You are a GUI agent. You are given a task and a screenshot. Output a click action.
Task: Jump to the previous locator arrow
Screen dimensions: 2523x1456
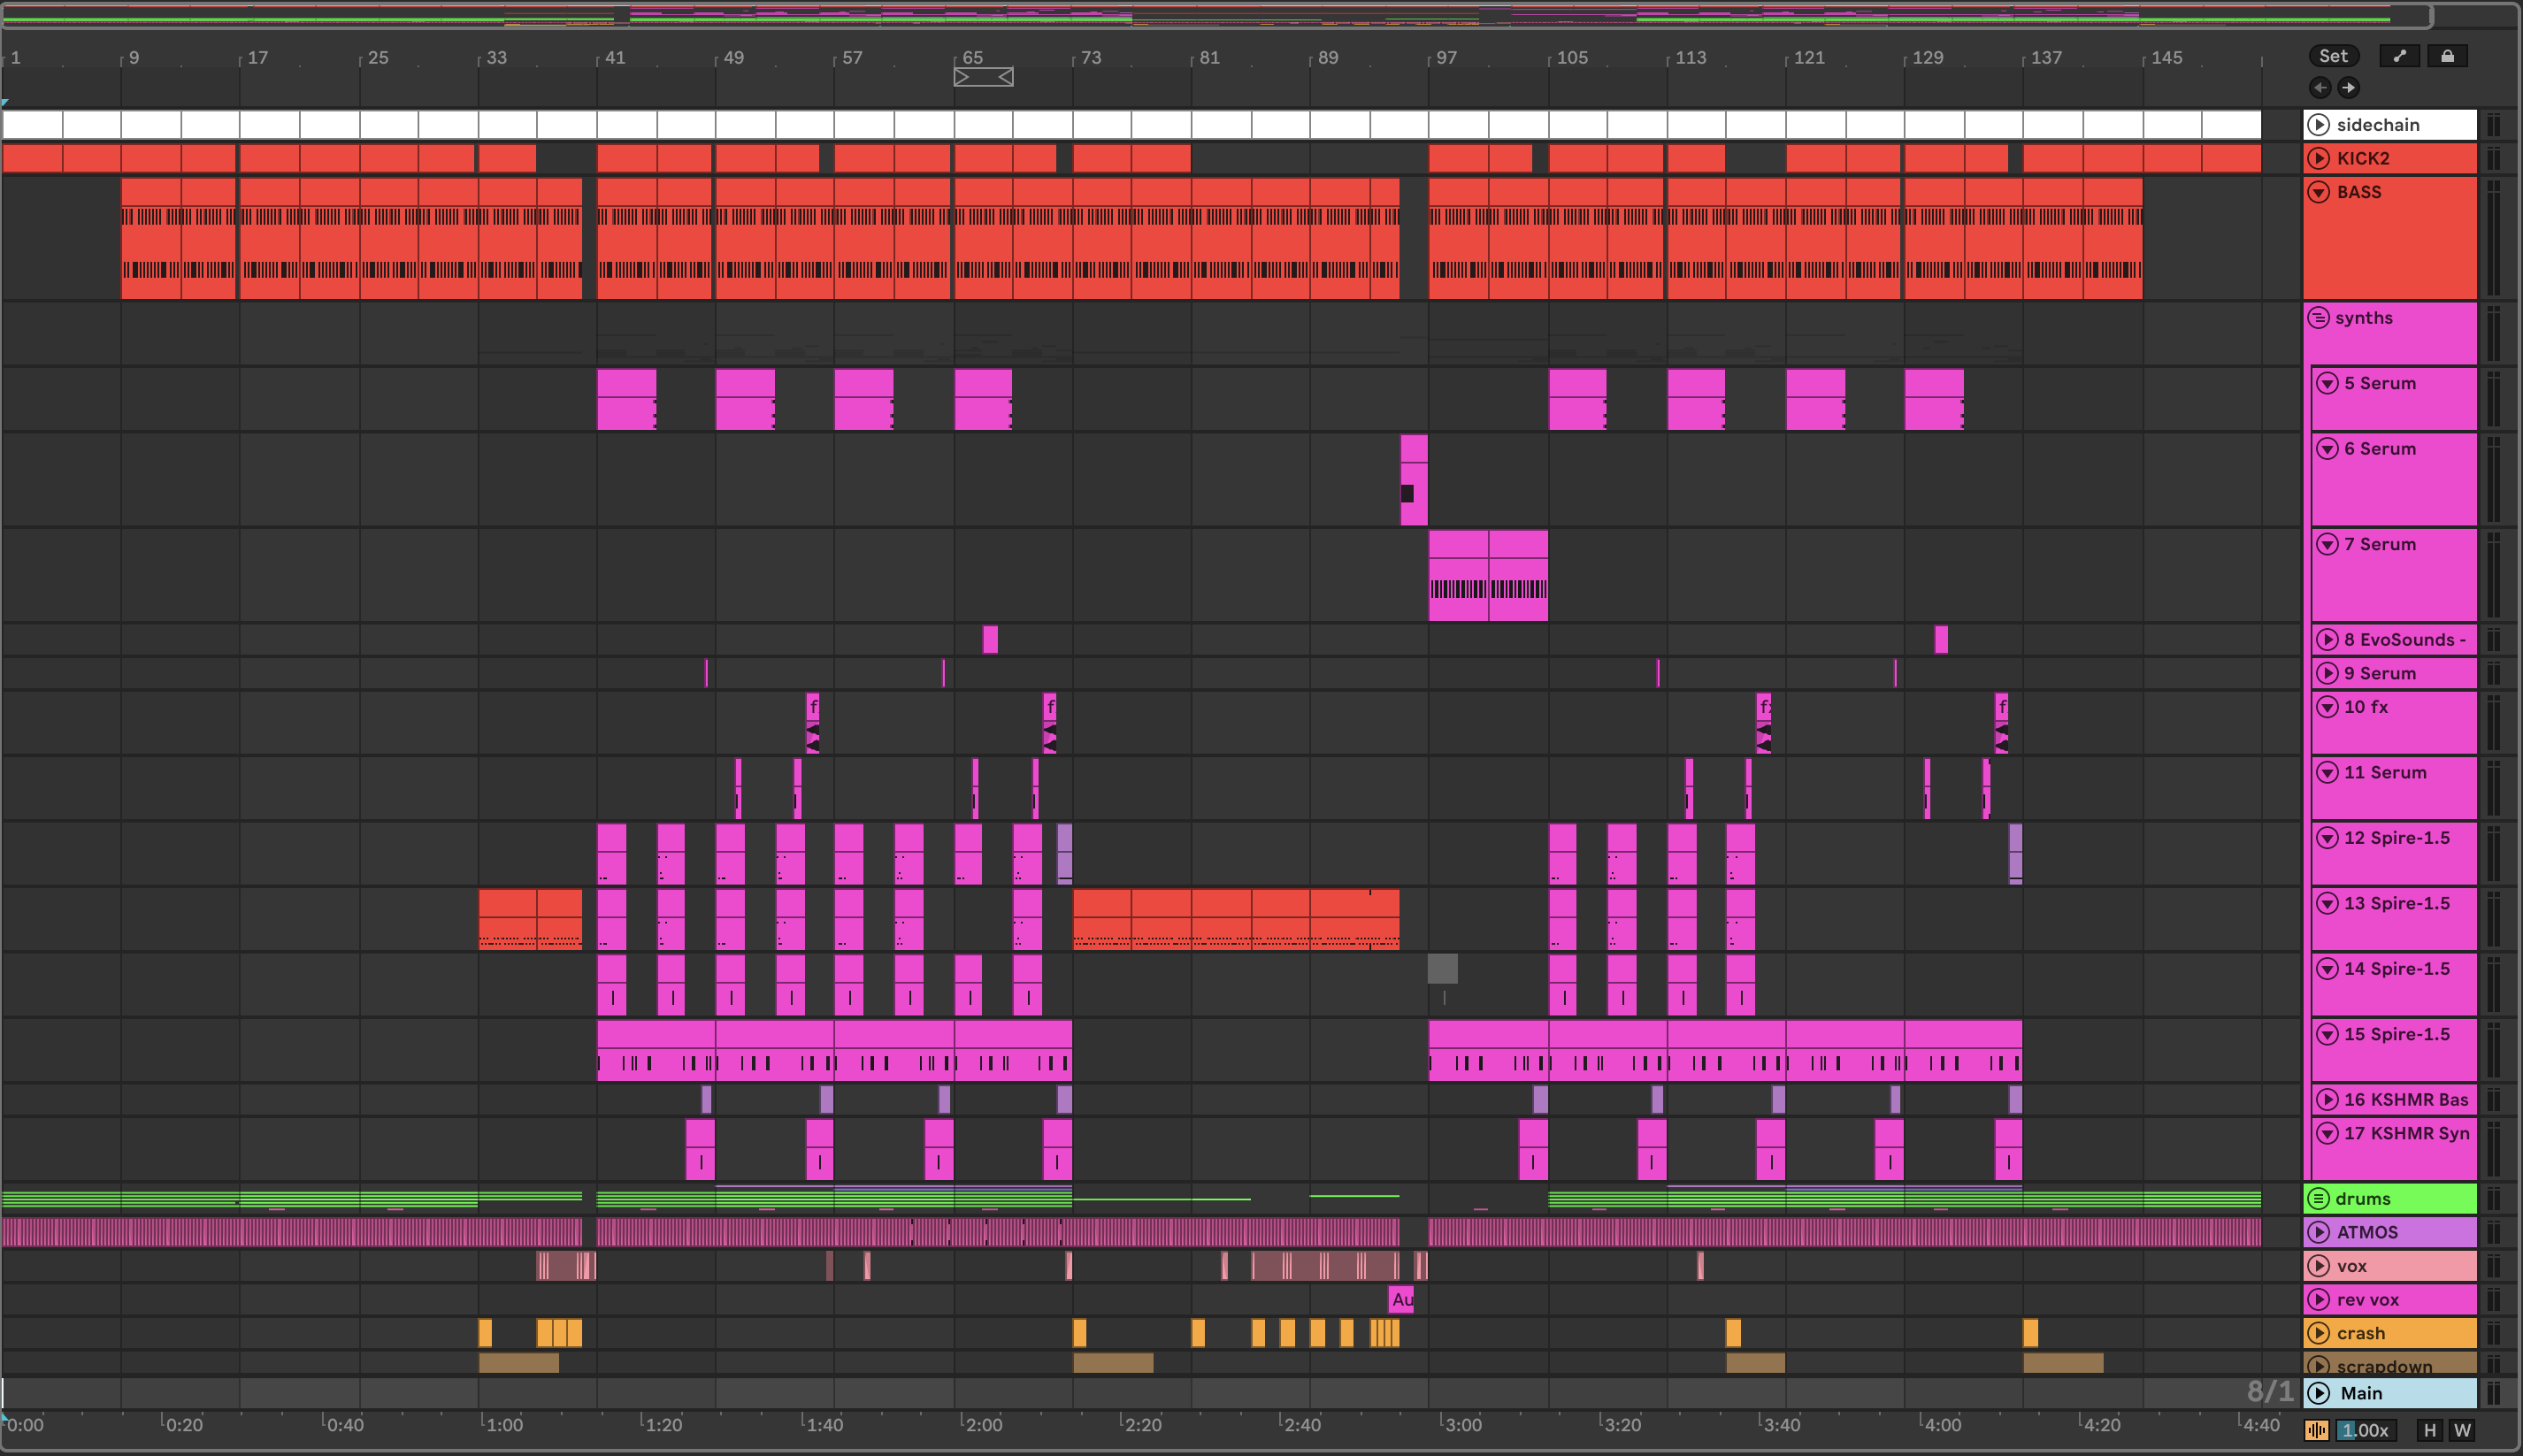pyautogui.click(x=2320, y=87)
